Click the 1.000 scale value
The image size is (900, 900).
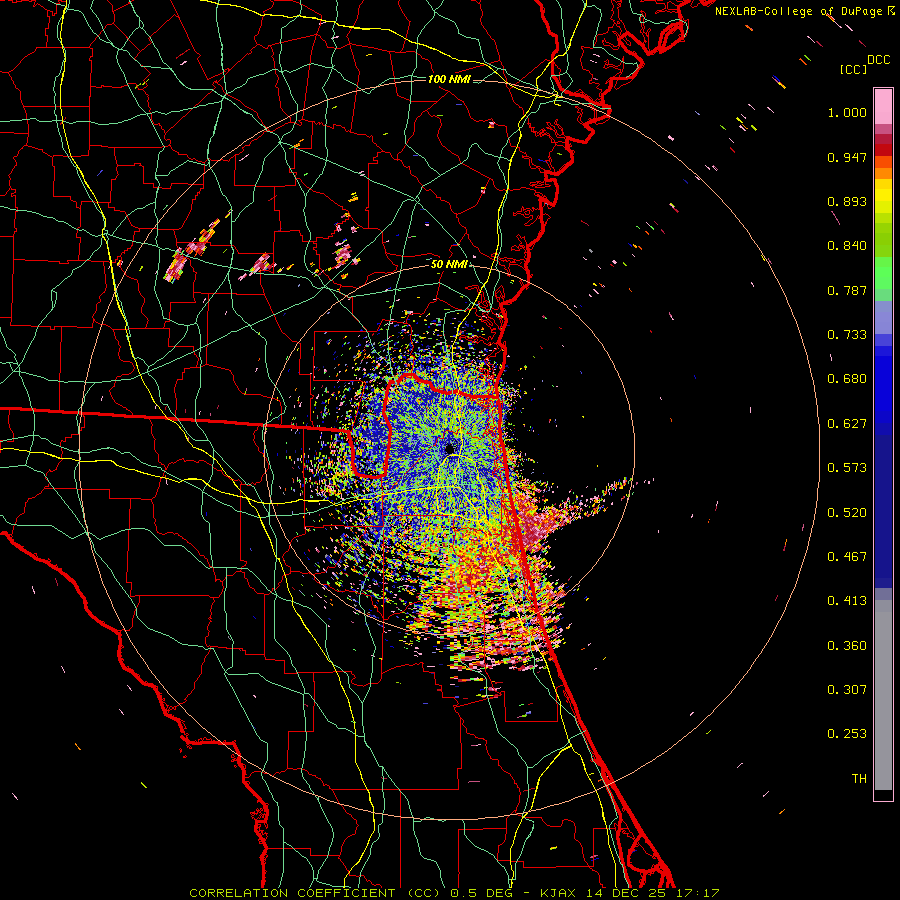pos(847,112)
